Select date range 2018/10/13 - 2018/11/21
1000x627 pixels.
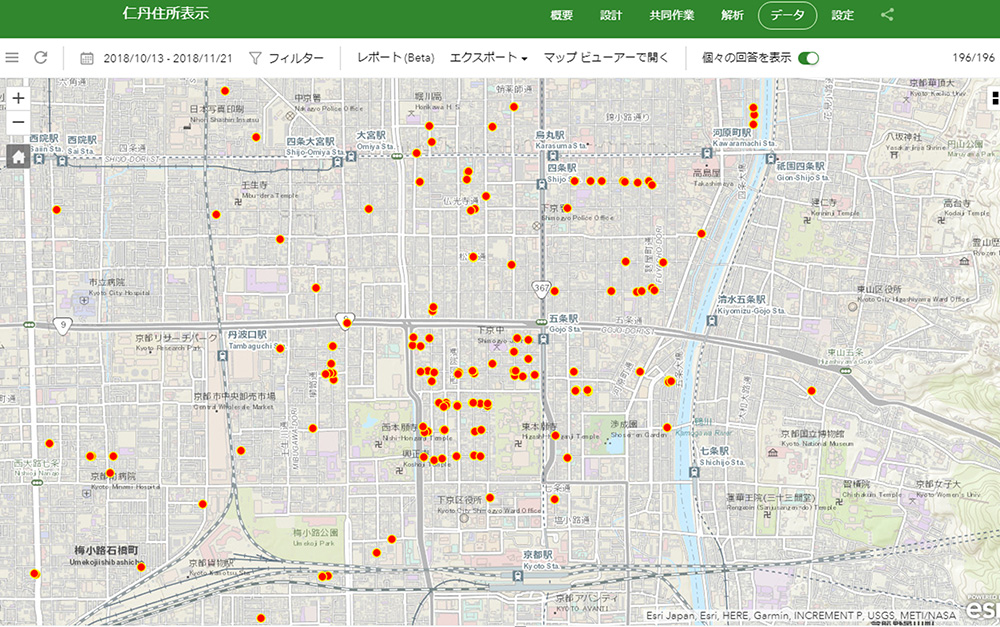pyautogui.click(x=168, y=58)
